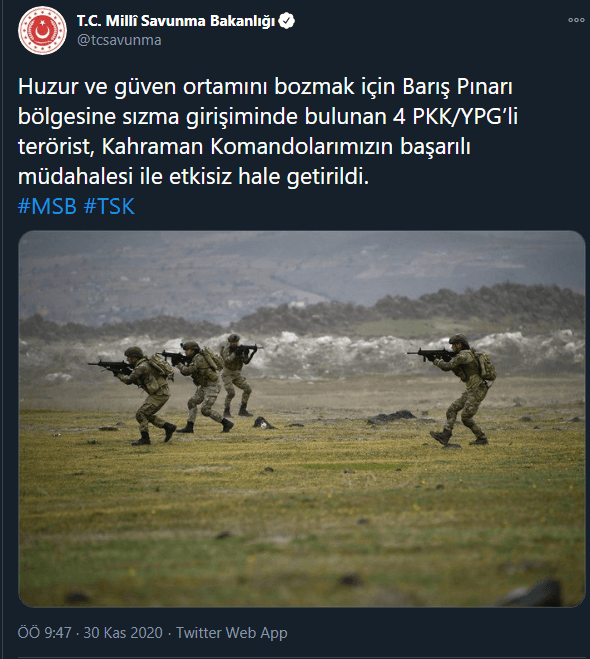Click the red crescent emblem in avatar
This screenshot has width=590, height=659.
(42, 31)
